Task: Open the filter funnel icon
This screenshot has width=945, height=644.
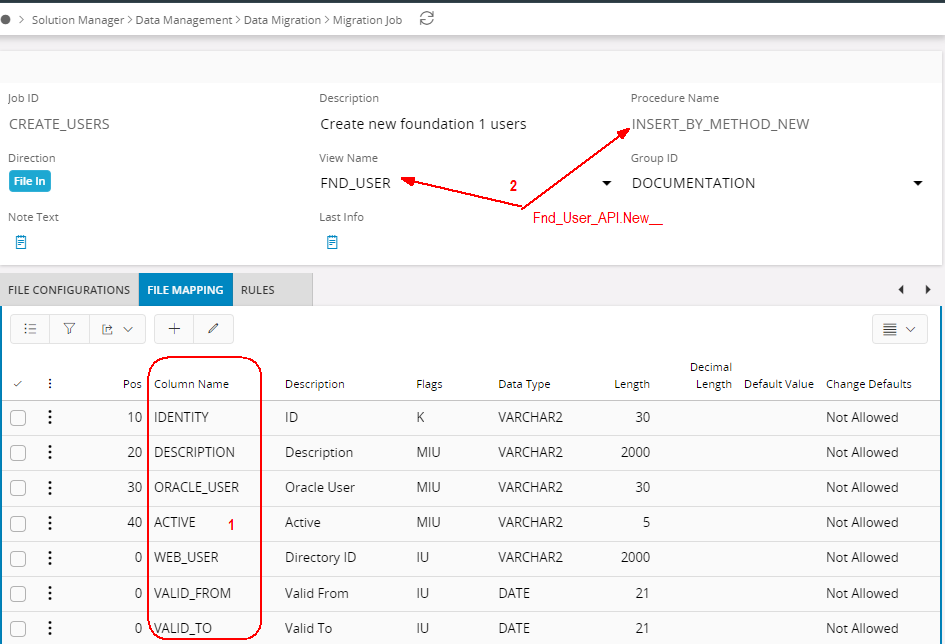Action: [x=69, y=329]
